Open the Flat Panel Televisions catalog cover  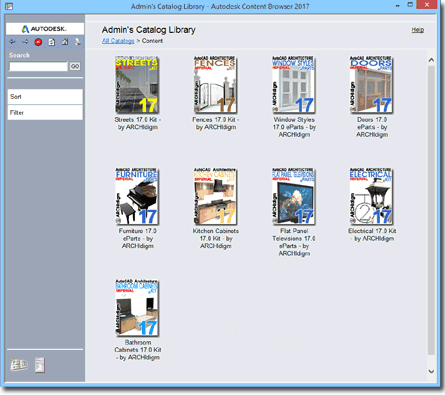pos(293,196)
